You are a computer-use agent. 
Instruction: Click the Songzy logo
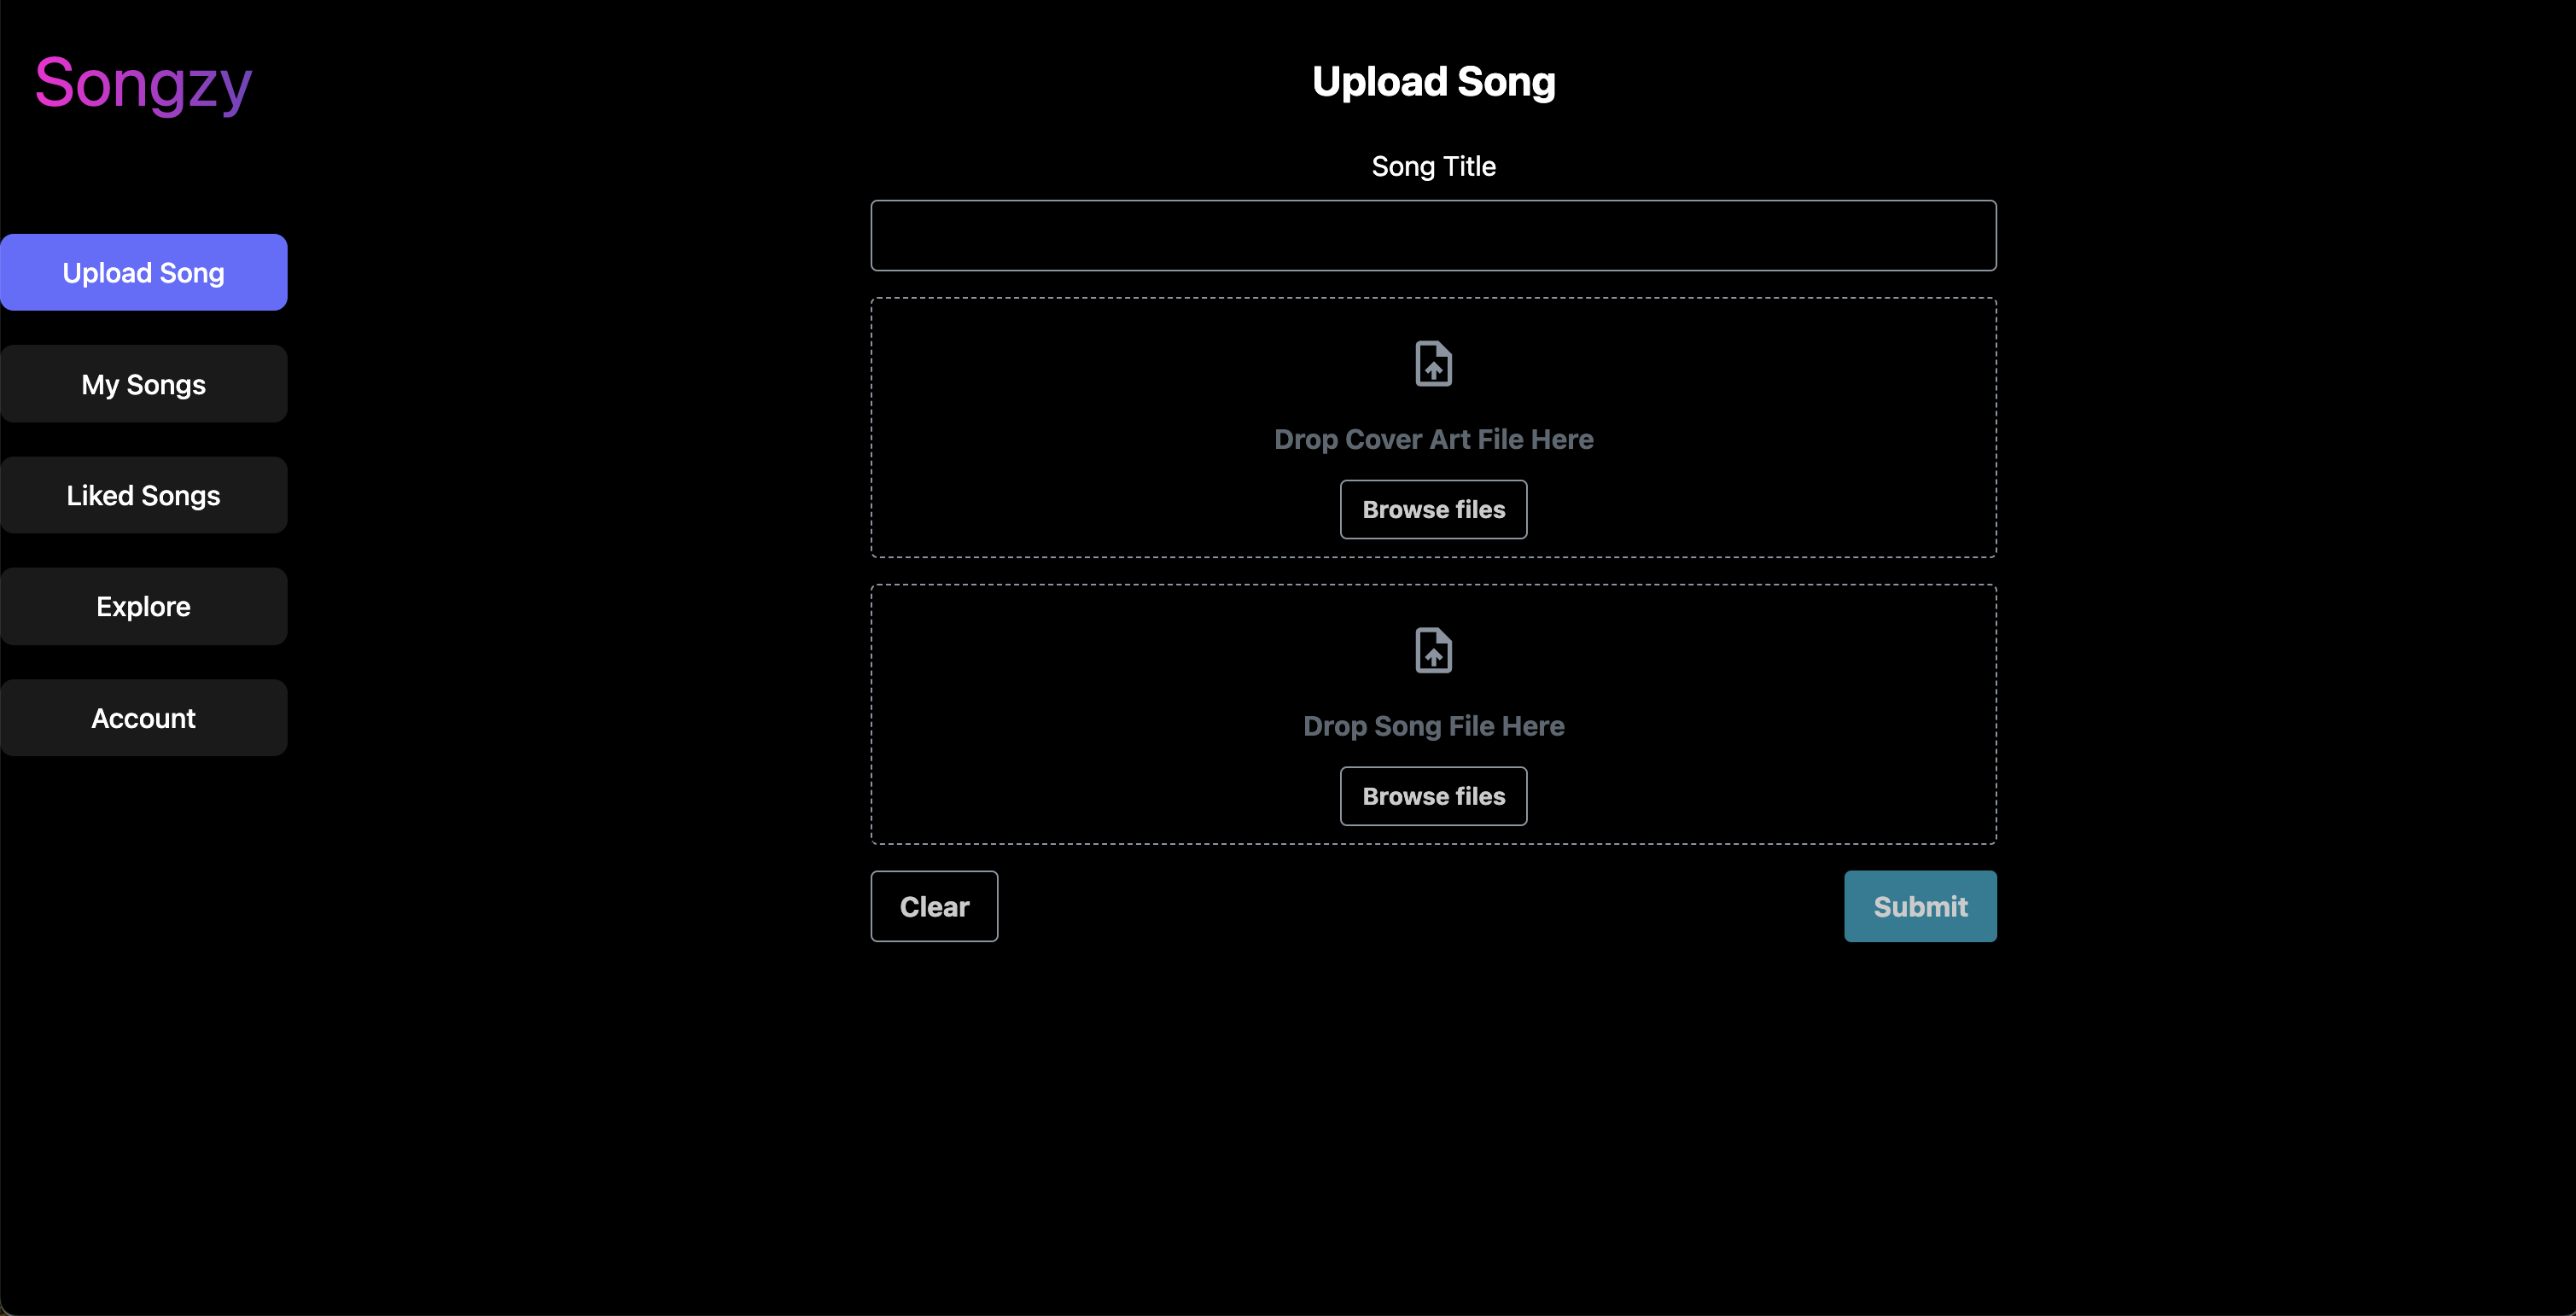tap(142, 84)
